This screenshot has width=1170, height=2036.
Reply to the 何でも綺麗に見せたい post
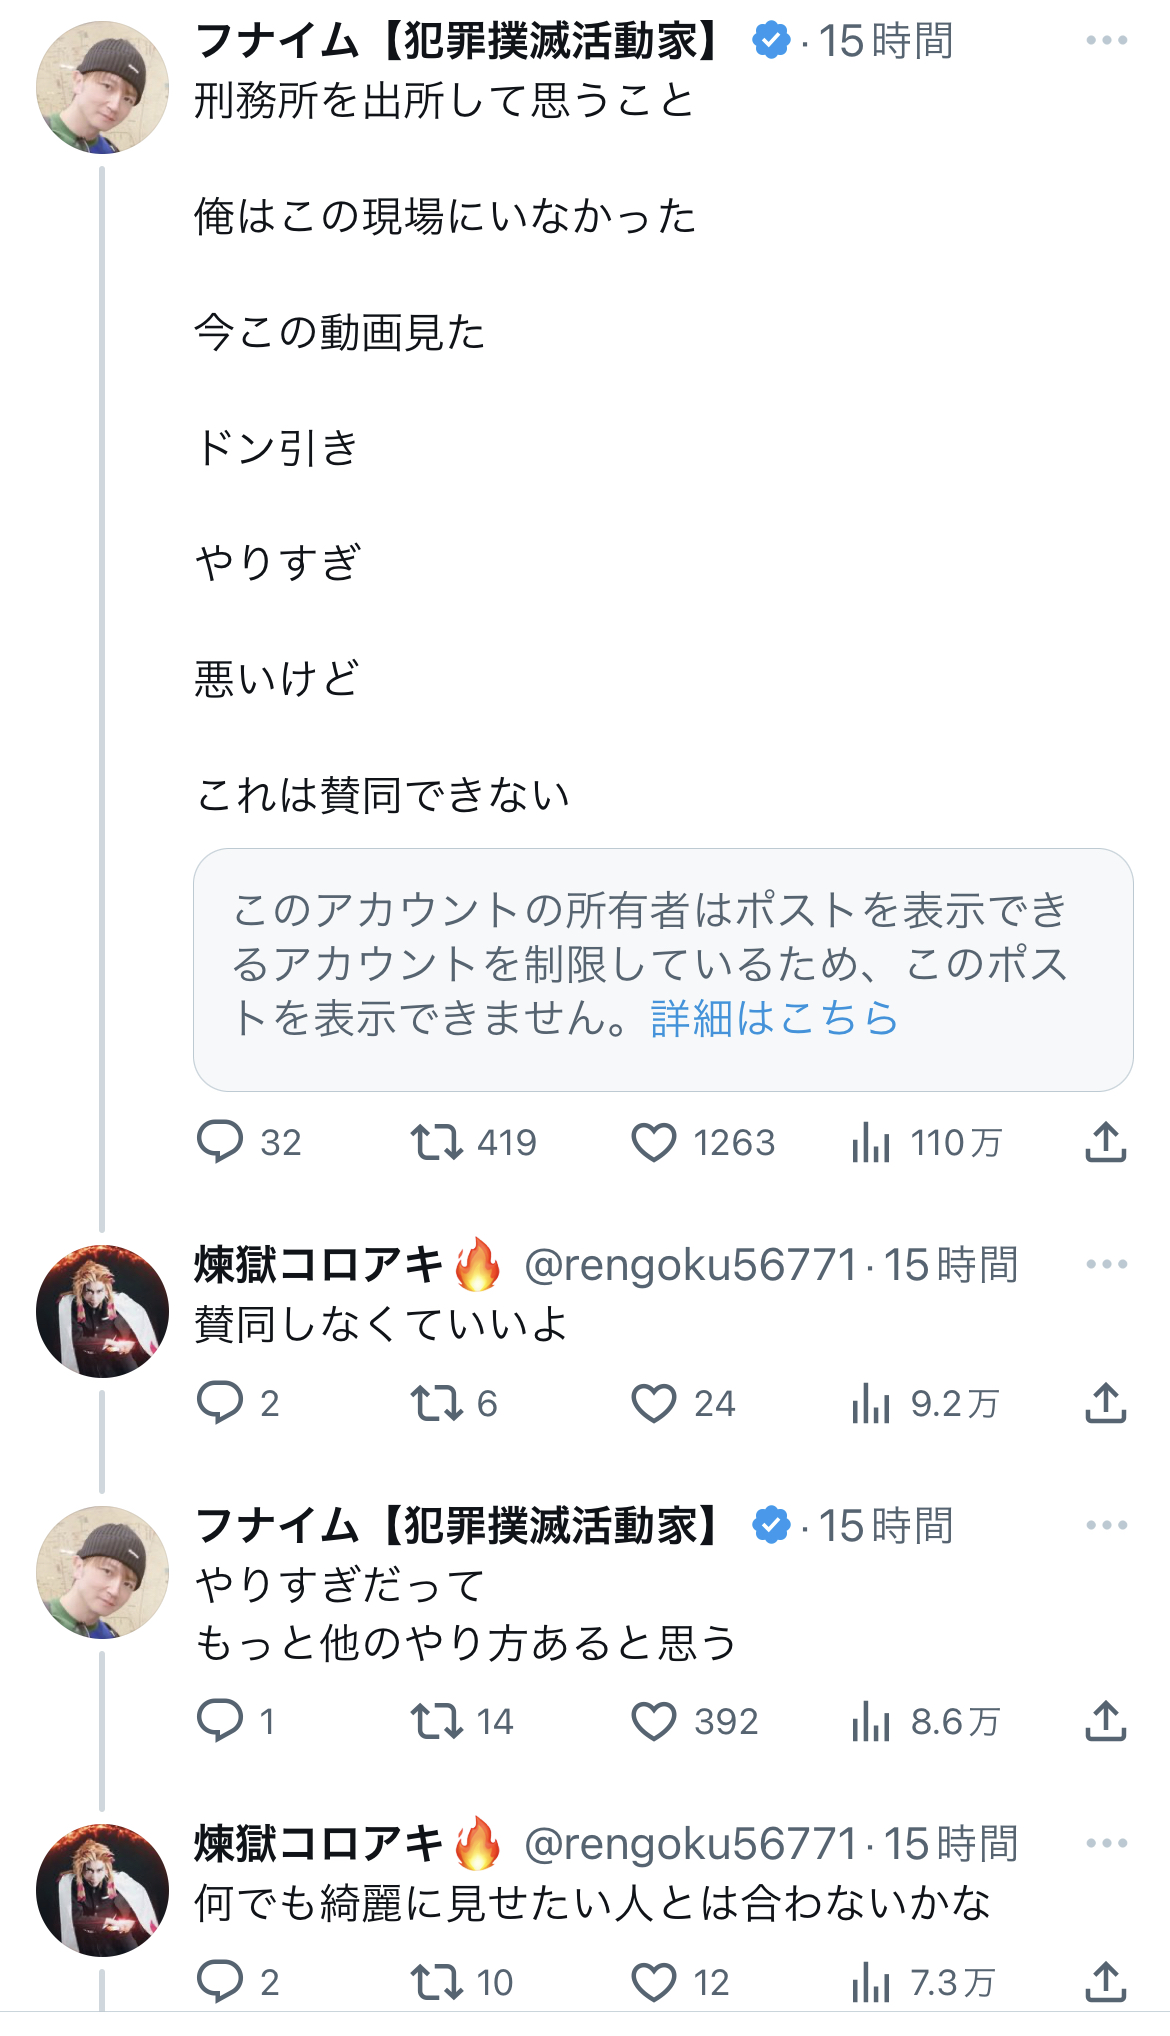(x=220, y=1981)
